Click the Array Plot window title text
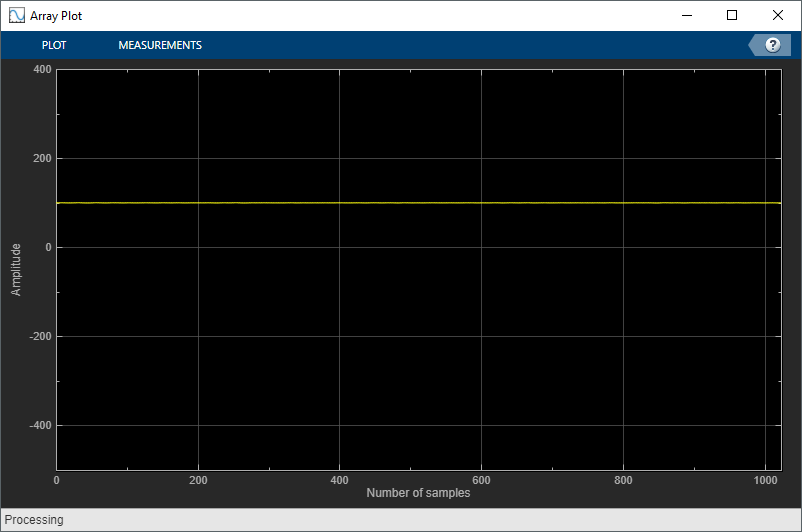This screenshot has height=532, width=802. 56,16
